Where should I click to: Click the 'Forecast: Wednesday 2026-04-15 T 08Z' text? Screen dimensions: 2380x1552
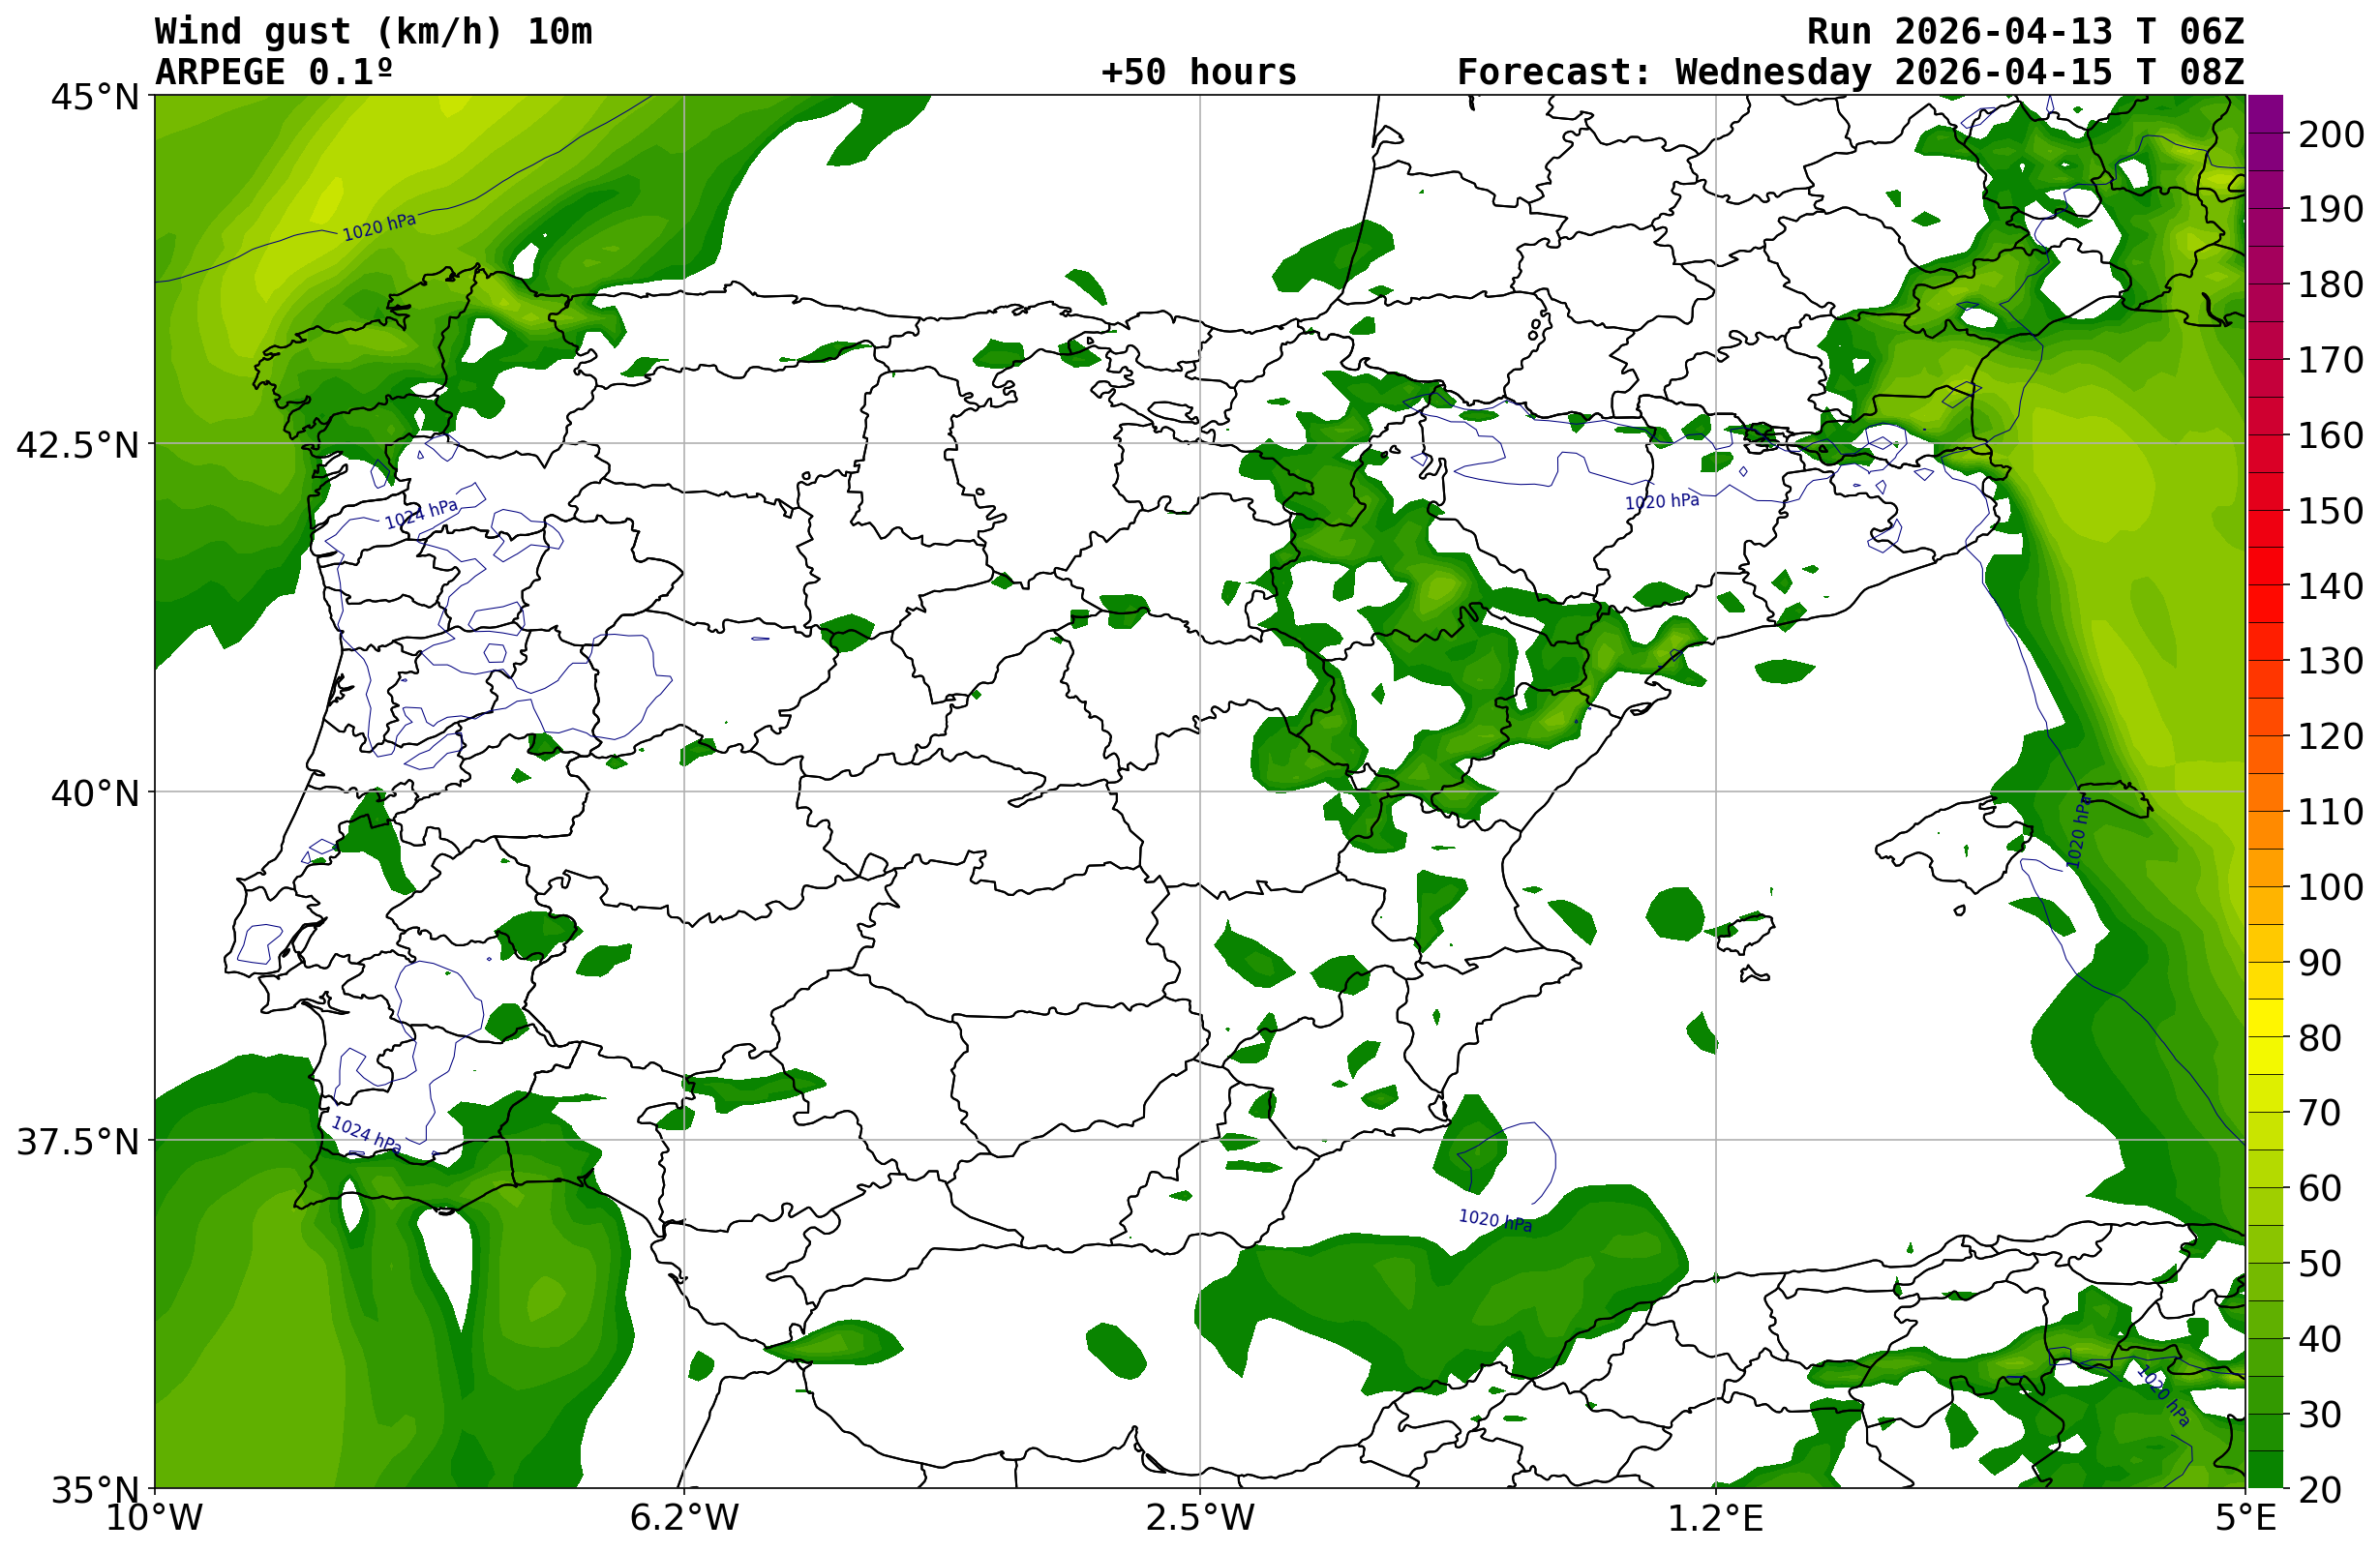click(x=1850, y=72)
